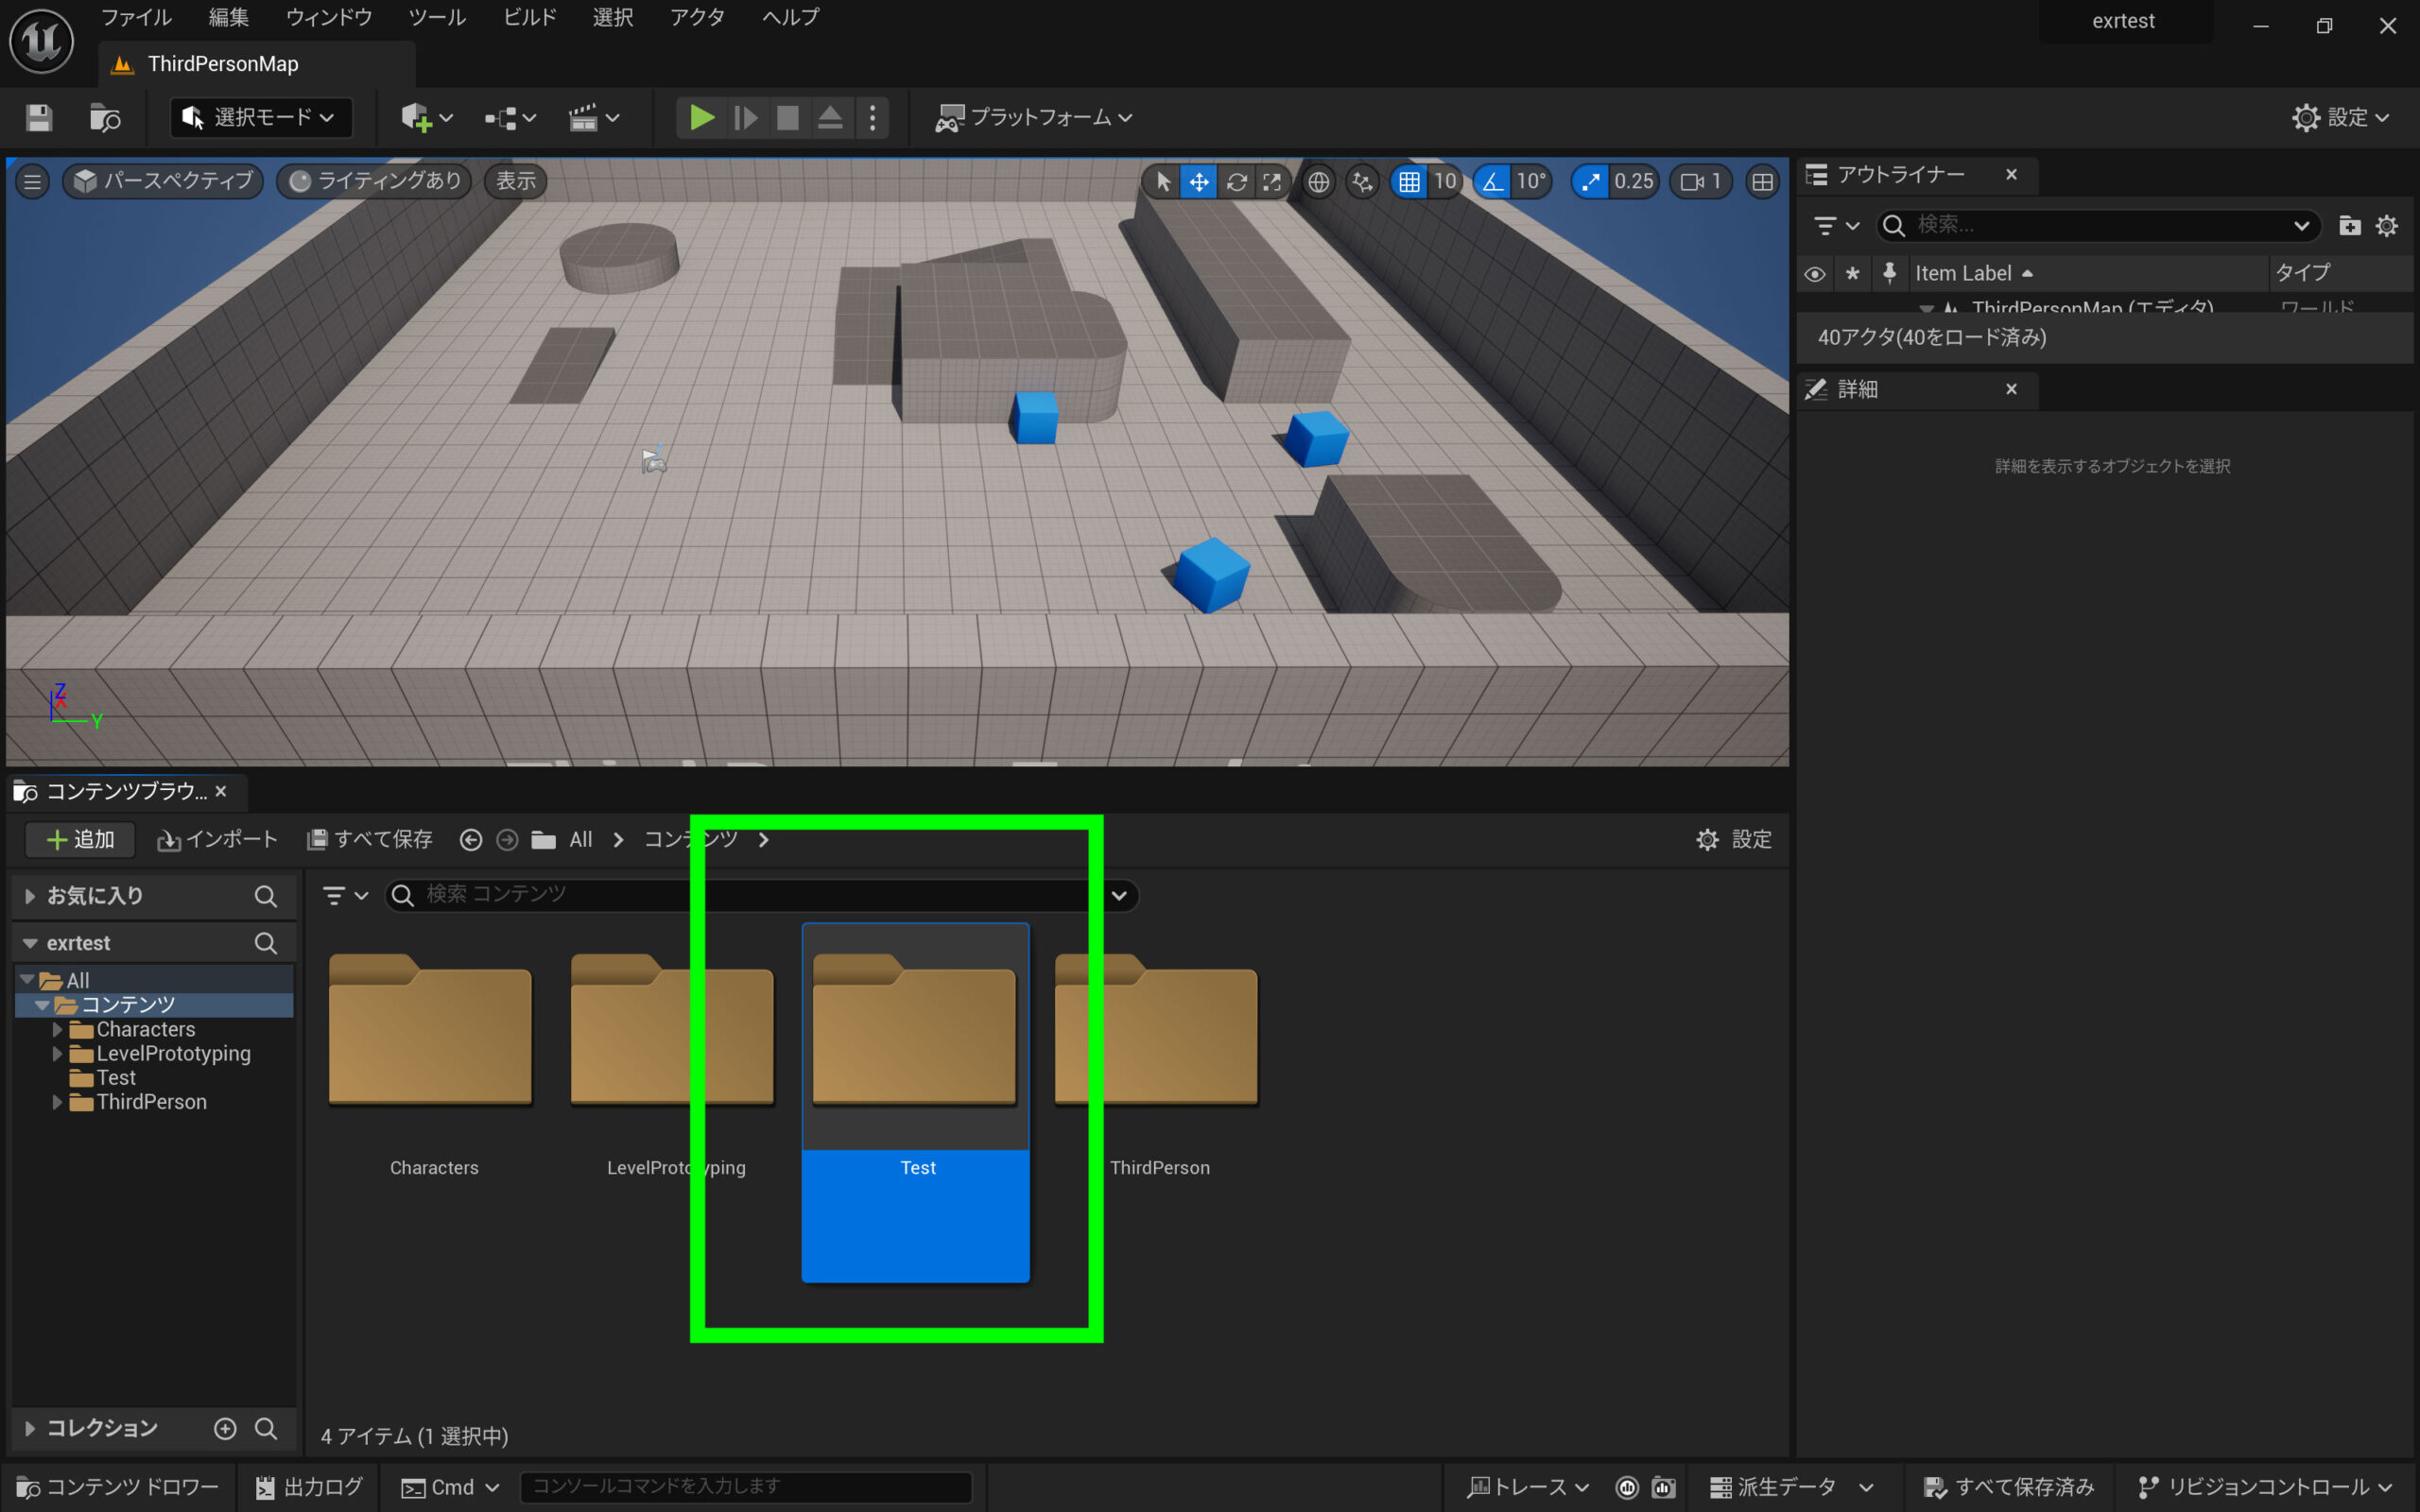Toggle world coordinate system globe icon
The height and width of the screenshot is (1512, 2420).
(1319, 181)
